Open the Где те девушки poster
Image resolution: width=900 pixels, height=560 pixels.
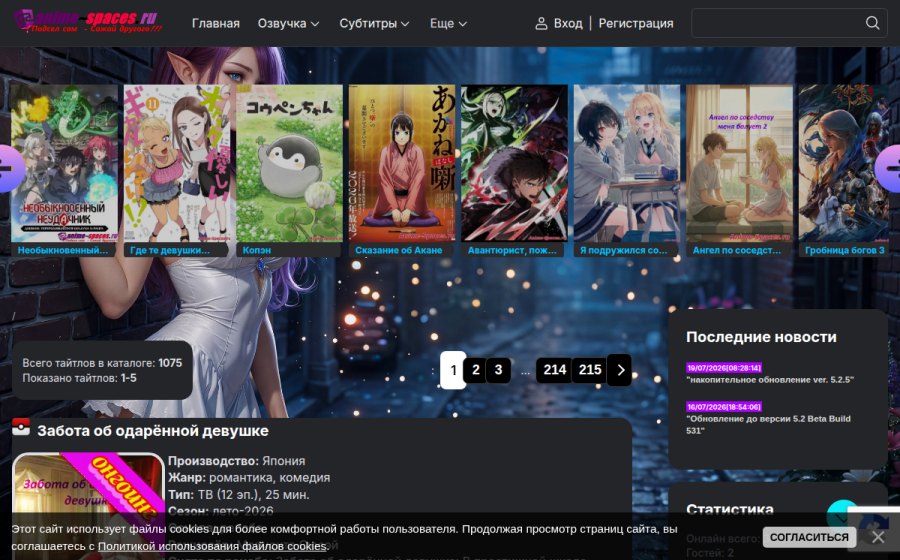click(x=177, y=164)
